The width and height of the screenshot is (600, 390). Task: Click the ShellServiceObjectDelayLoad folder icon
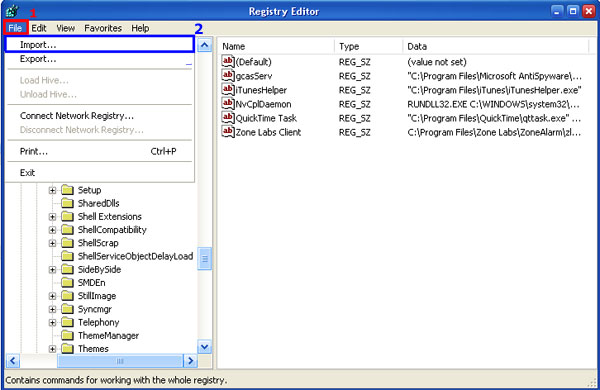(67, 256)
